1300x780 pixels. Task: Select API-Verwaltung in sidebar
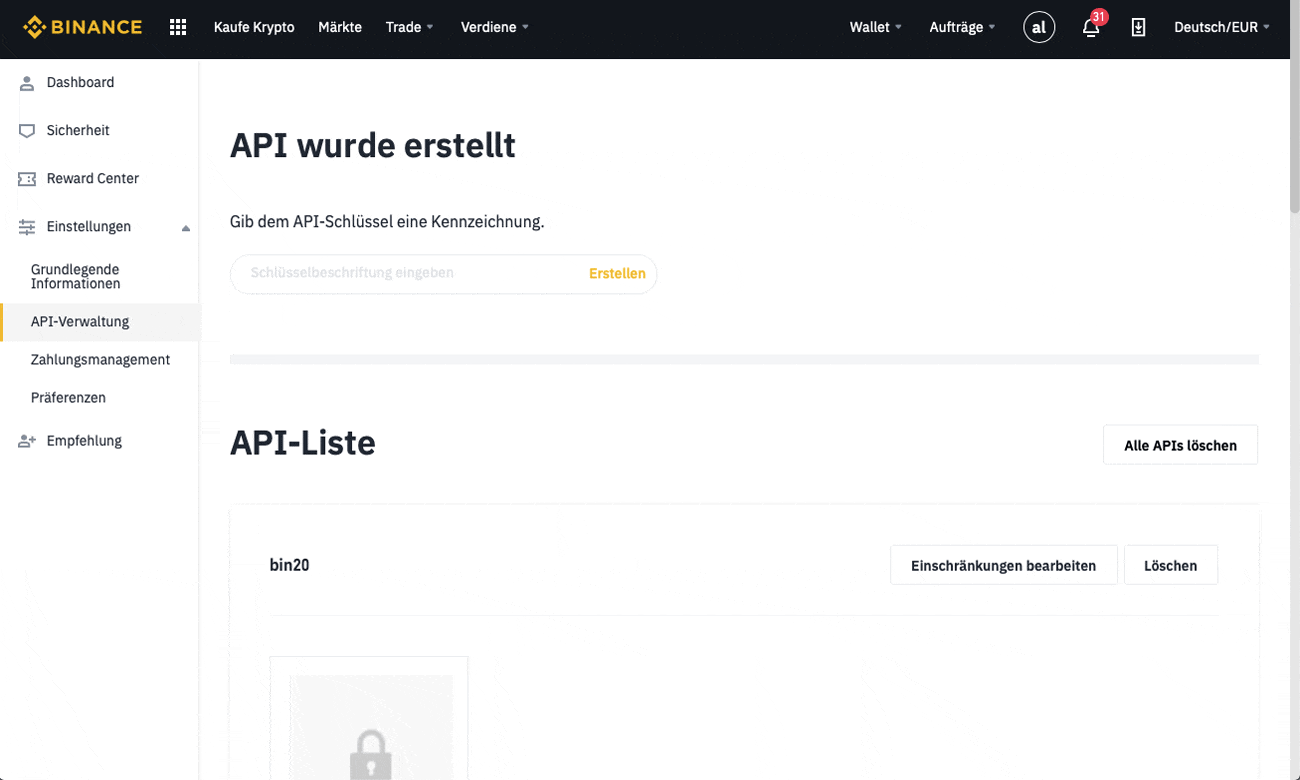click(80, 322)
